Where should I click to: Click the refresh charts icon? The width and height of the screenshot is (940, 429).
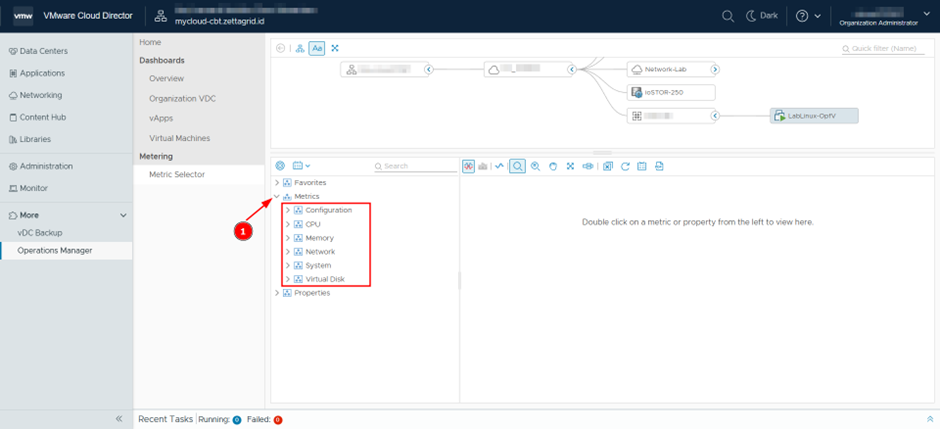pos(625,166)
